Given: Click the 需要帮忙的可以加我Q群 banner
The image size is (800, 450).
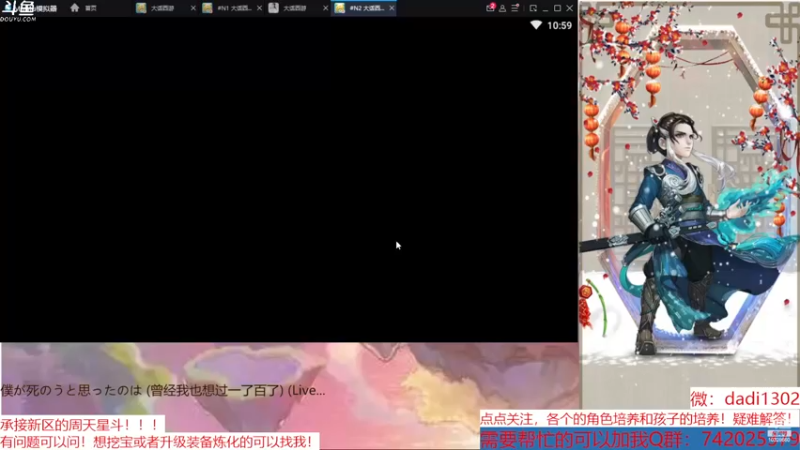Looking at the screenshot, I should [640, 439].
